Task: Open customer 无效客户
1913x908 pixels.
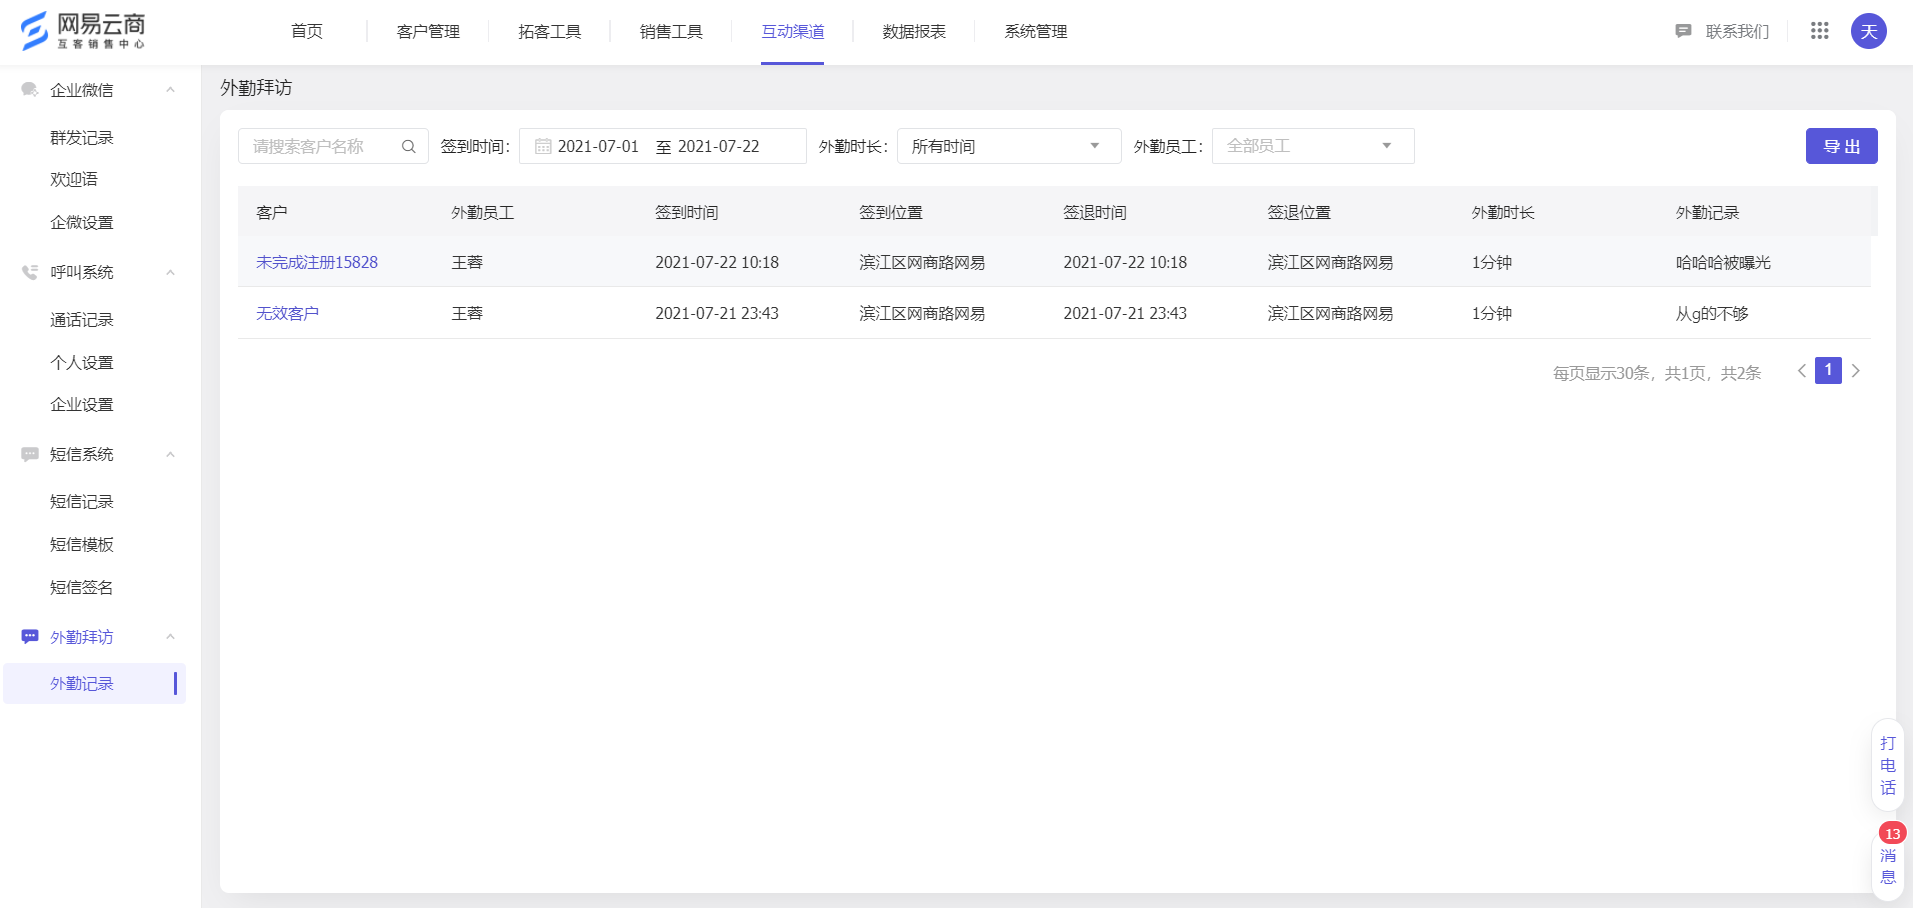Action: (x=287, y=313)
